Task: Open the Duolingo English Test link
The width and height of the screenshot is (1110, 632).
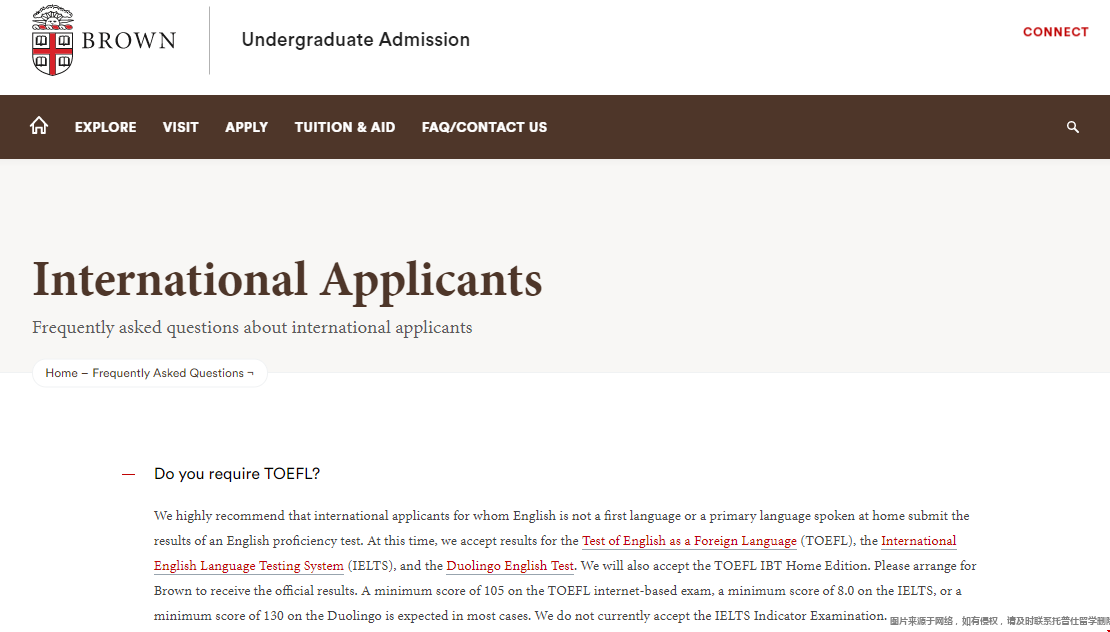Action: (510, 565)
